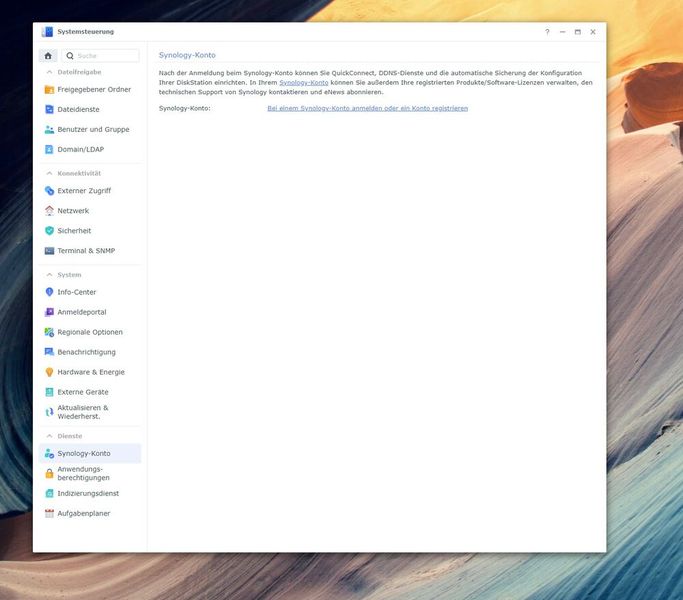Choose the Regionale Optionen label
The image size is (683, 600).
coord(90,332)
